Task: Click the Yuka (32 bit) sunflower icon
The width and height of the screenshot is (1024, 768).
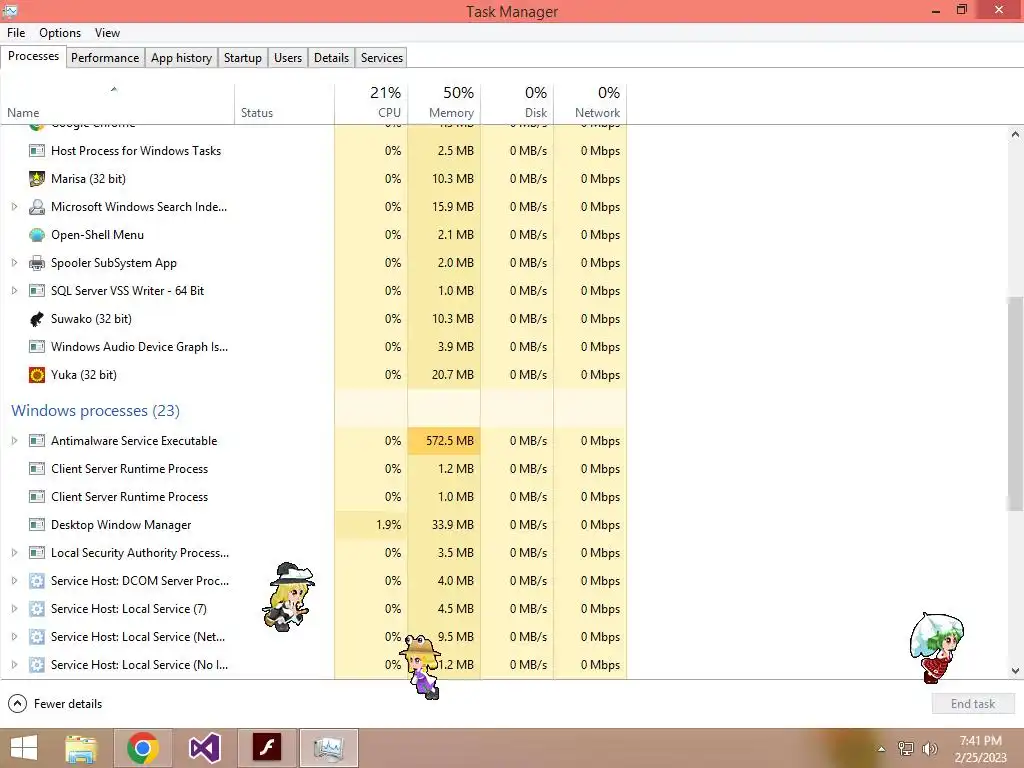Action: click(x=37, y=375)
